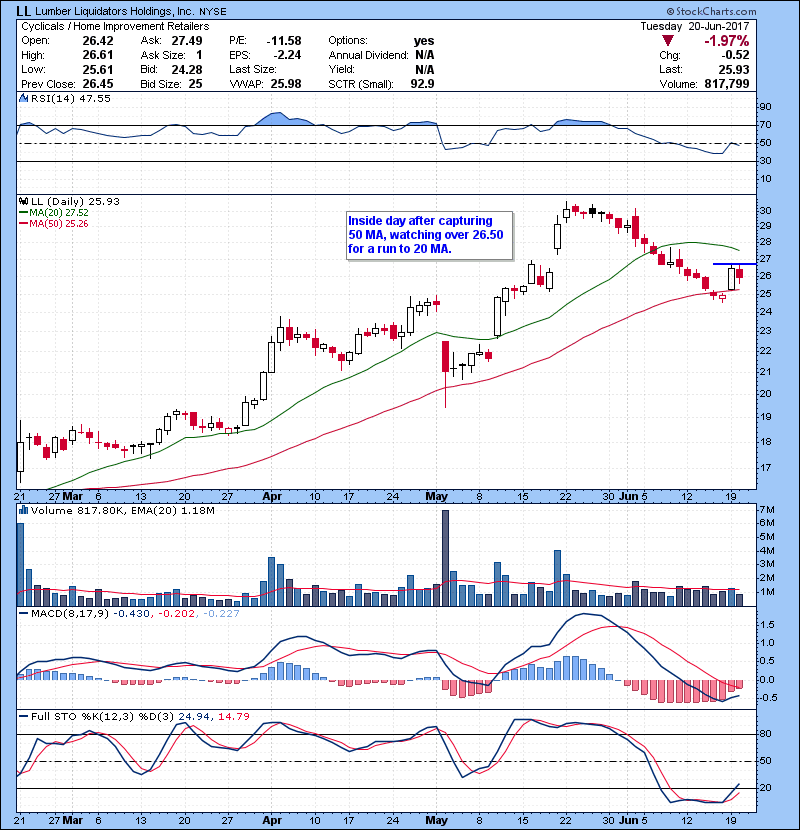The image size is (800, 830).
Task: Click the date Tuesday 20-Jun-2017
Action: (x=695, y=26)
